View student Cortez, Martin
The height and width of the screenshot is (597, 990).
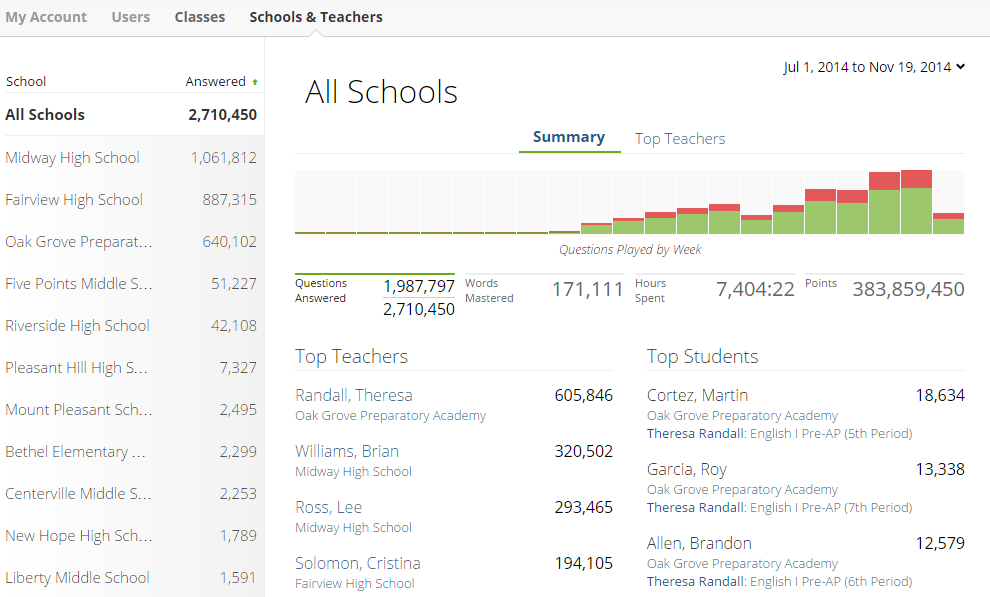(697, 395)
